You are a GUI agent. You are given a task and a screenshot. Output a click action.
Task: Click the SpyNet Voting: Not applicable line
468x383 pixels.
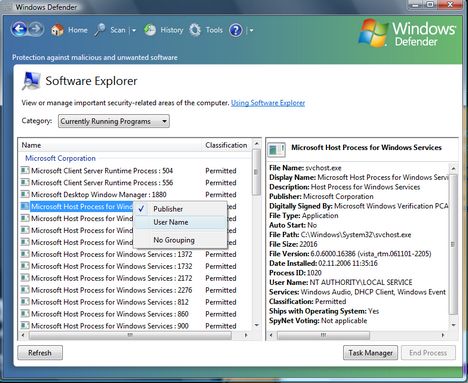click(x=318, y=321)
